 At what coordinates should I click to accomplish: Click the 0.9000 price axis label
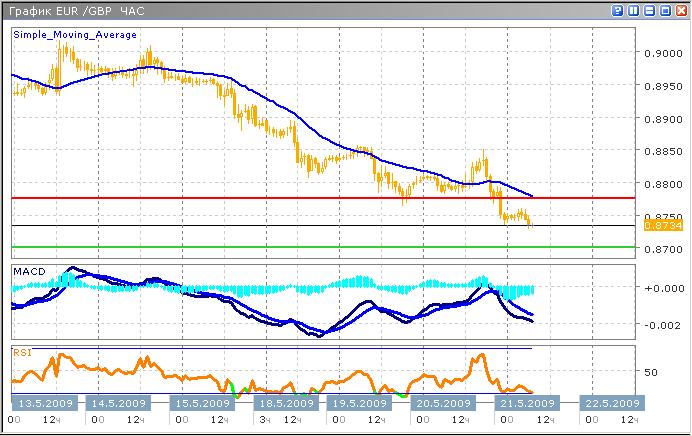pyautogui.click(x=661, y=54)
